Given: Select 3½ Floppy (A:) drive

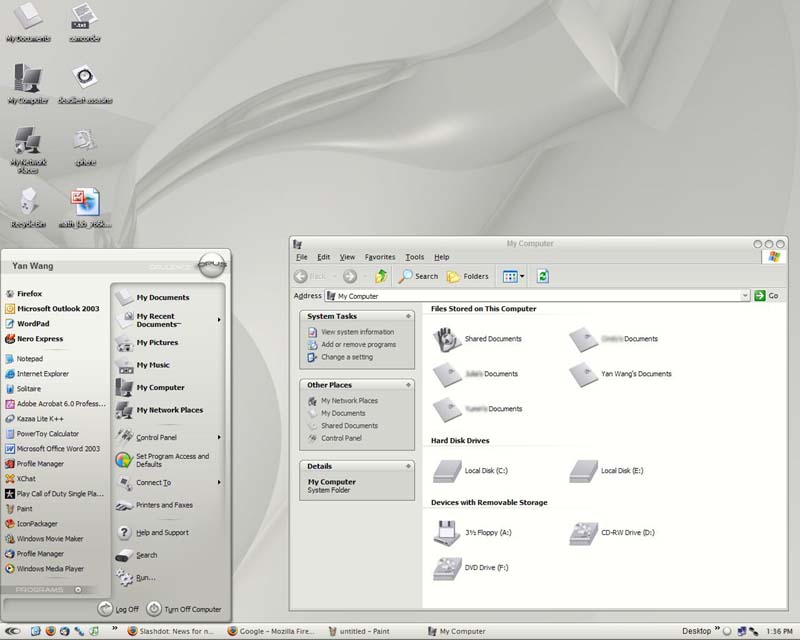Looking at the screenshot, I should pyautogui.click(x=472, y=532).
